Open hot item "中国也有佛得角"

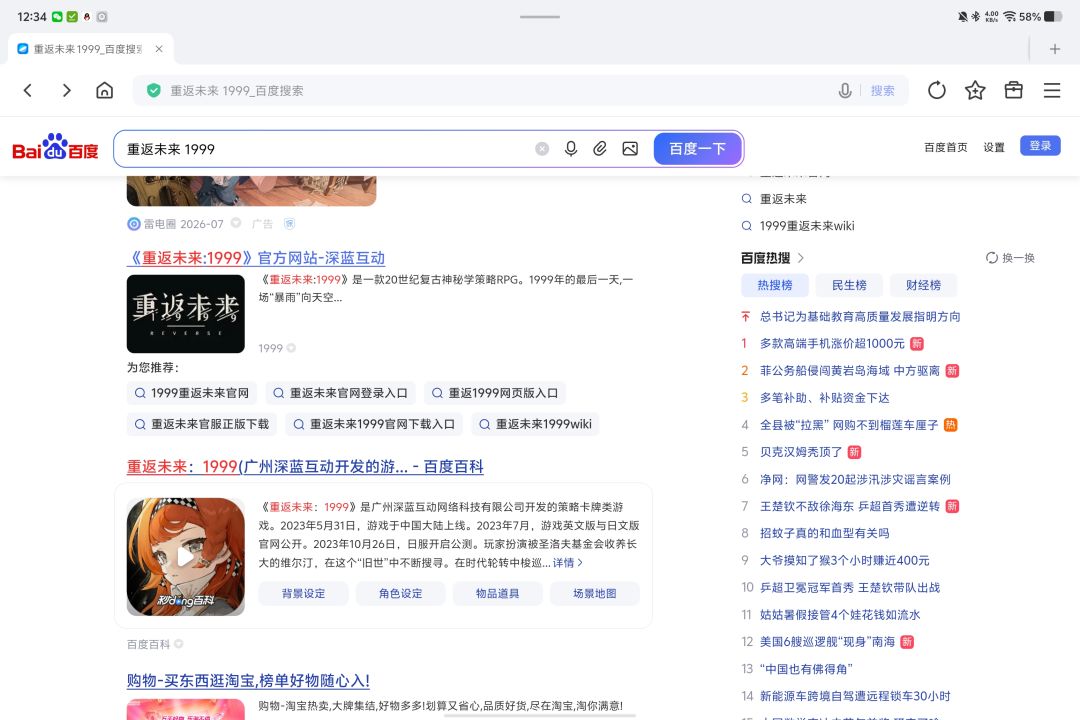tap(806, 669)
